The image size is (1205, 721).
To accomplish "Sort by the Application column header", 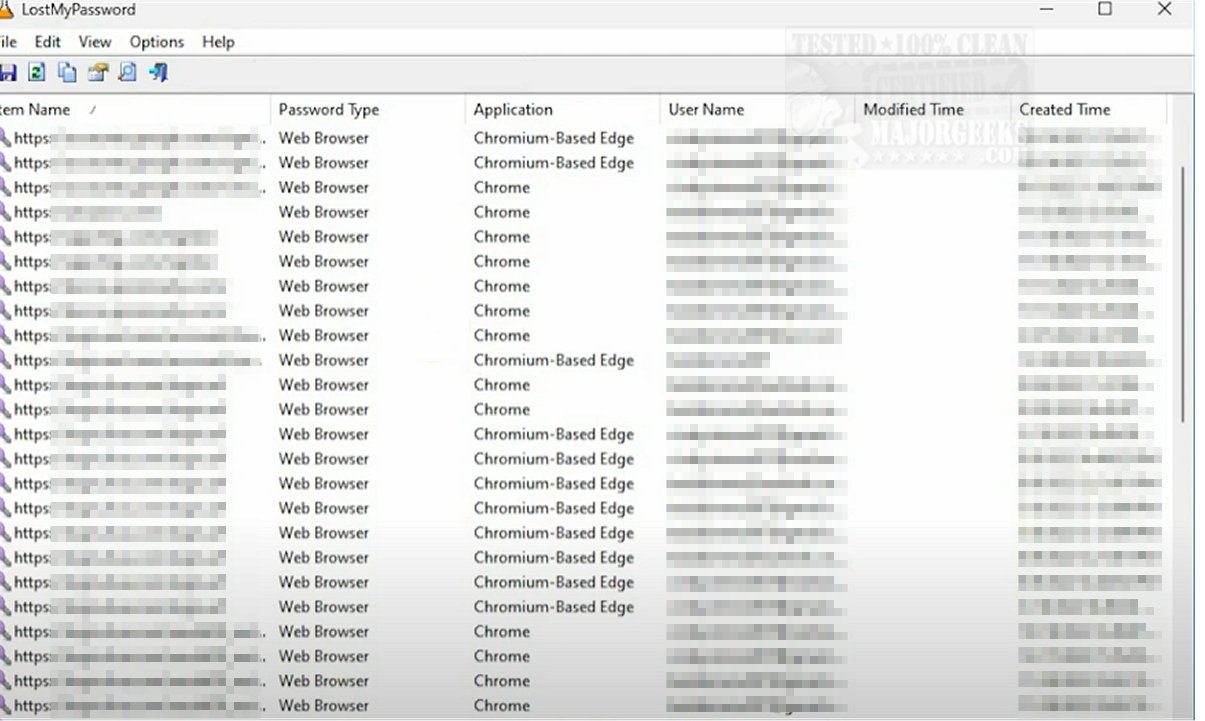I will [562, 110].
